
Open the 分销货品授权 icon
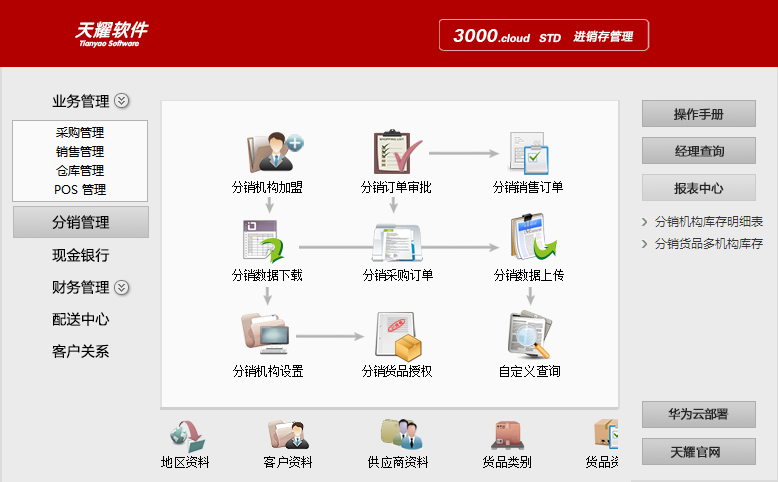point(397,336)
